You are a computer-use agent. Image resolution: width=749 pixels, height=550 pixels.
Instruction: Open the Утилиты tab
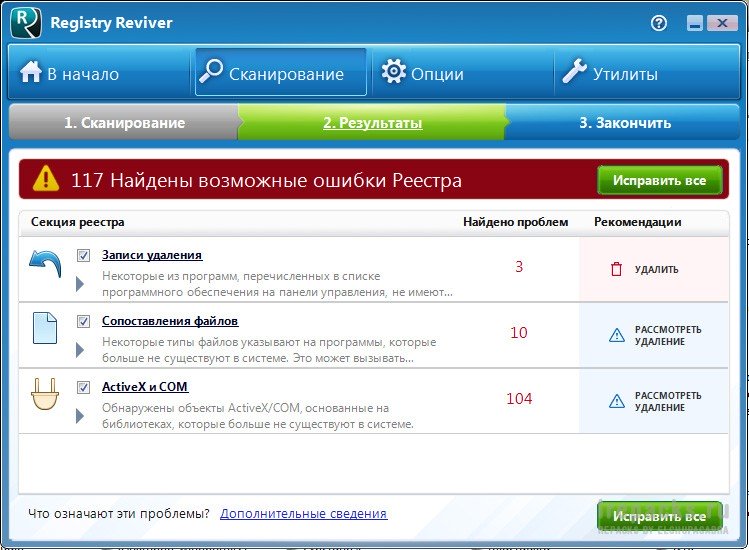[647, 73]
